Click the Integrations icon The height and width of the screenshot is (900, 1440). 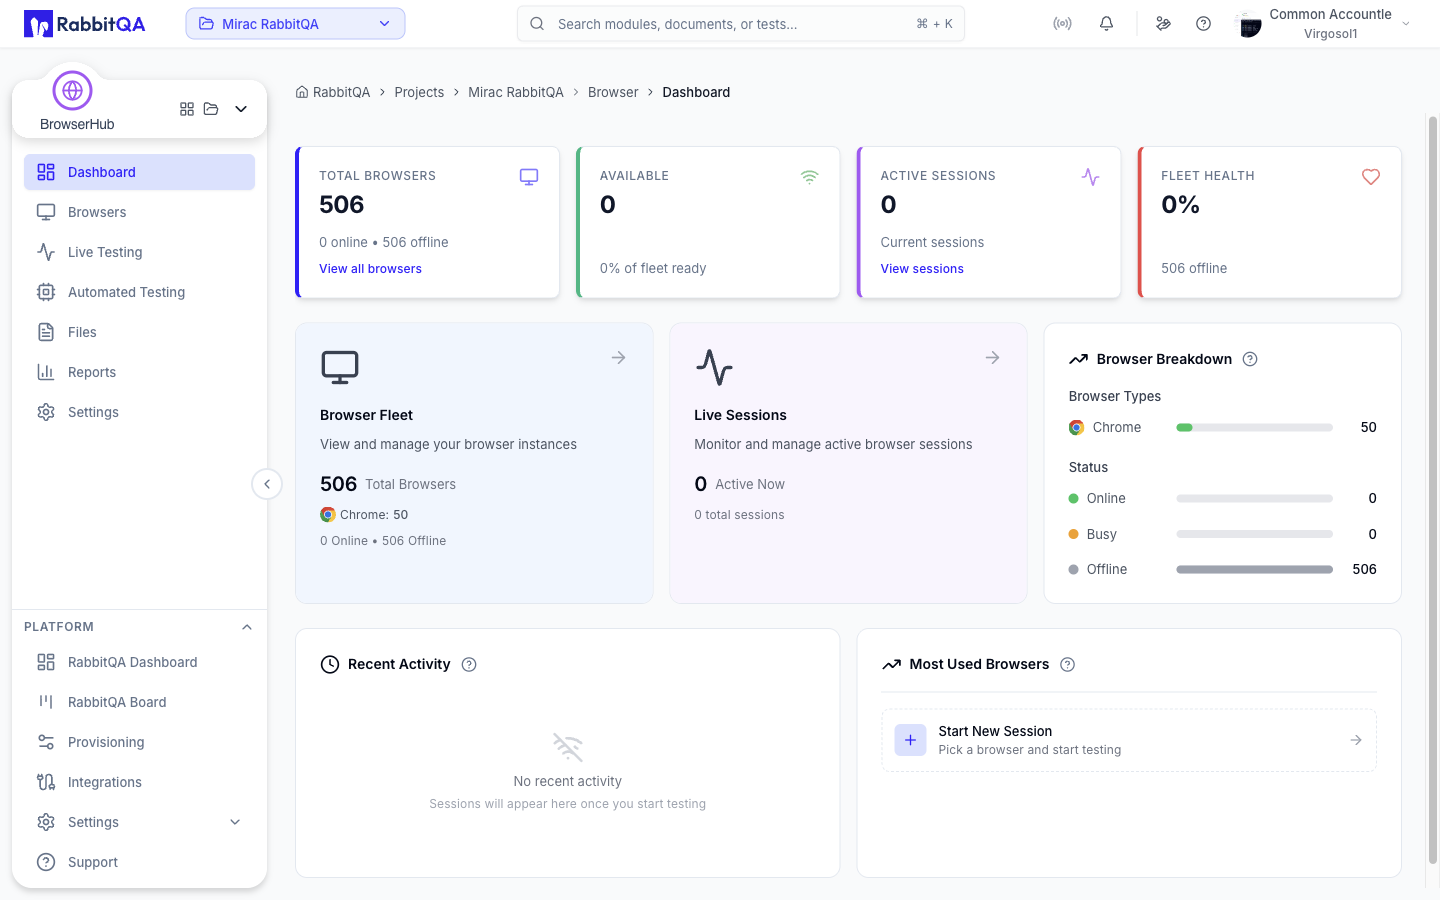coord(46,782)
